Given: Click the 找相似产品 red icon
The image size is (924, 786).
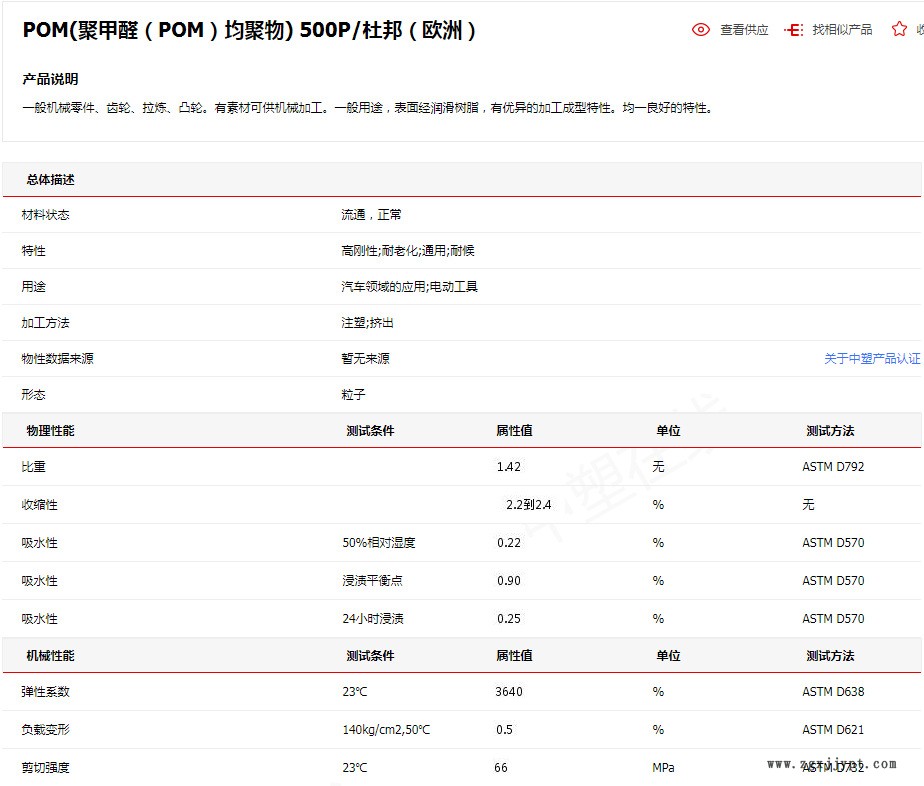Looking at the screenshot, I should [794, 29].
